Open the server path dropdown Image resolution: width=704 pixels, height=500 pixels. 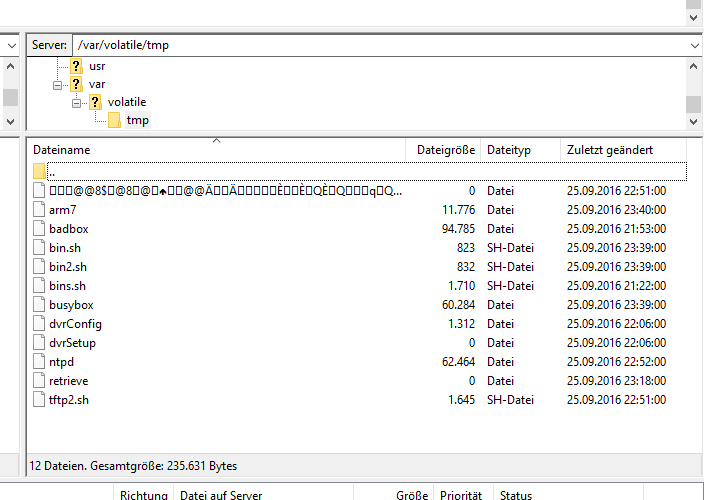694,45
